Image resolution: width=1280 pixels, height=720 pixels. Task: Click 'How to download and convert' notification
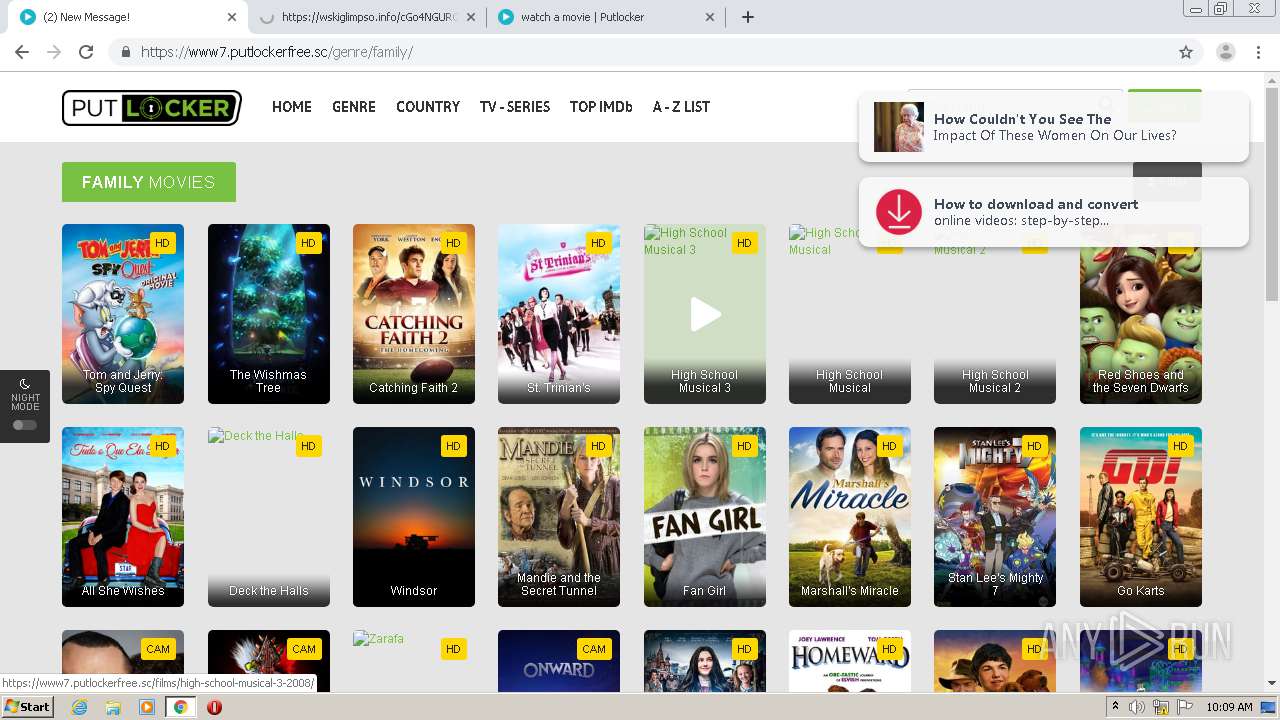1054,212
